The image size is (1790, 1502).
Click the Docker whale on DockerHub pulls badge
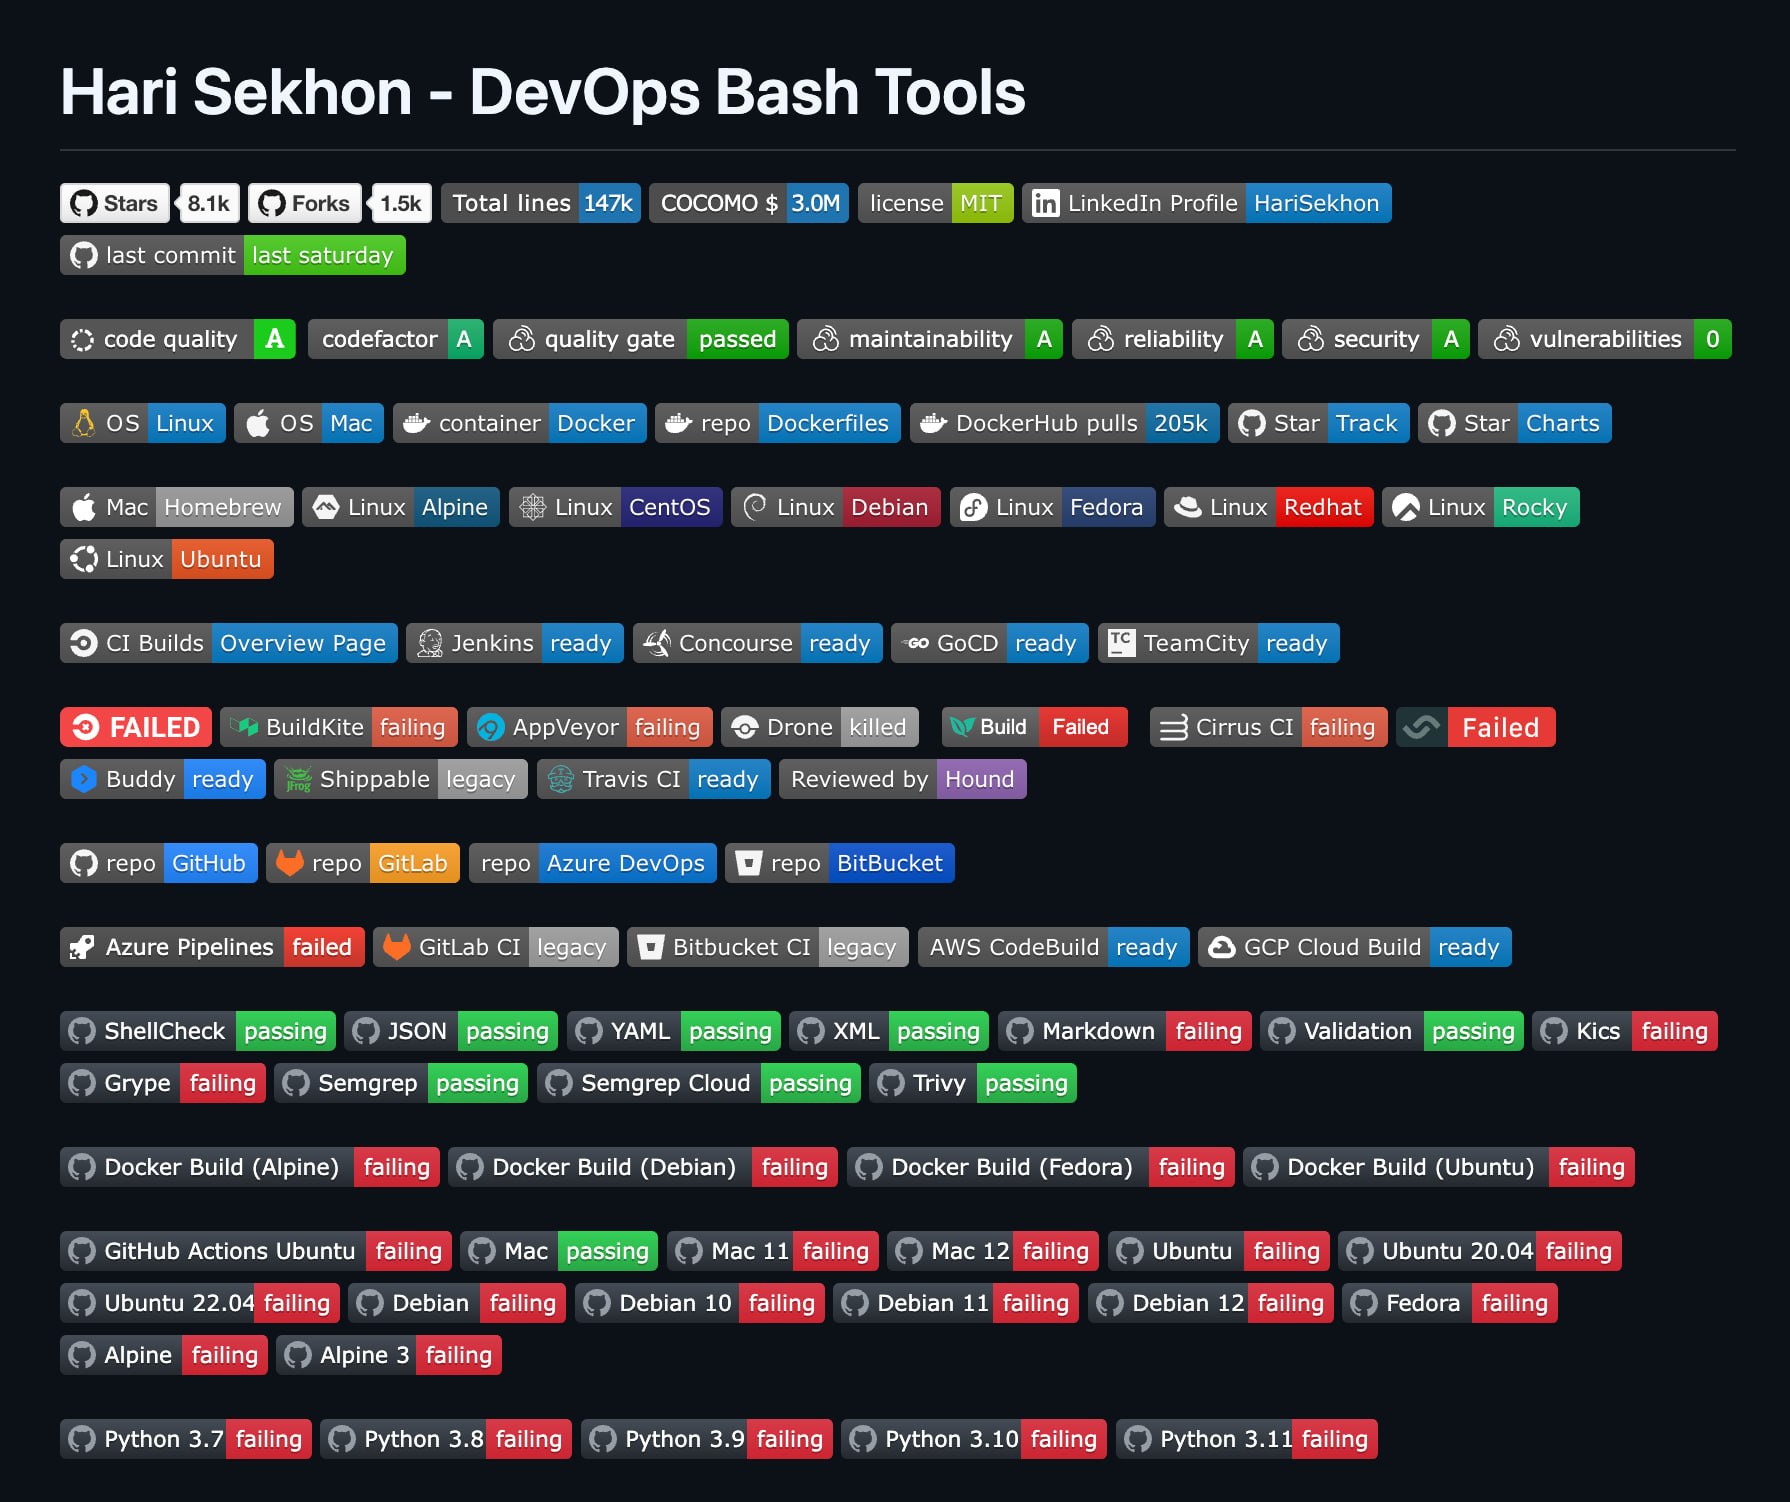(x=934, y=424)
